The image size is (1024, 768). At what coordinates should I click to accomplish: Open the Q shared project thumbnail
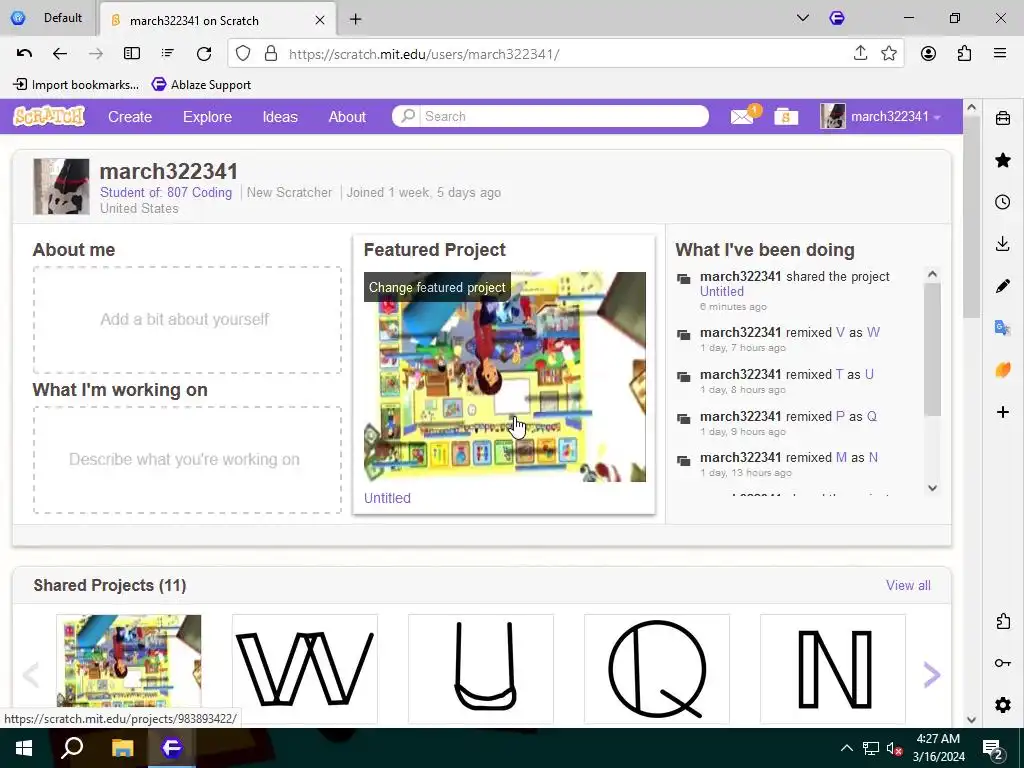pyautogui.click(x=656, y=669)
